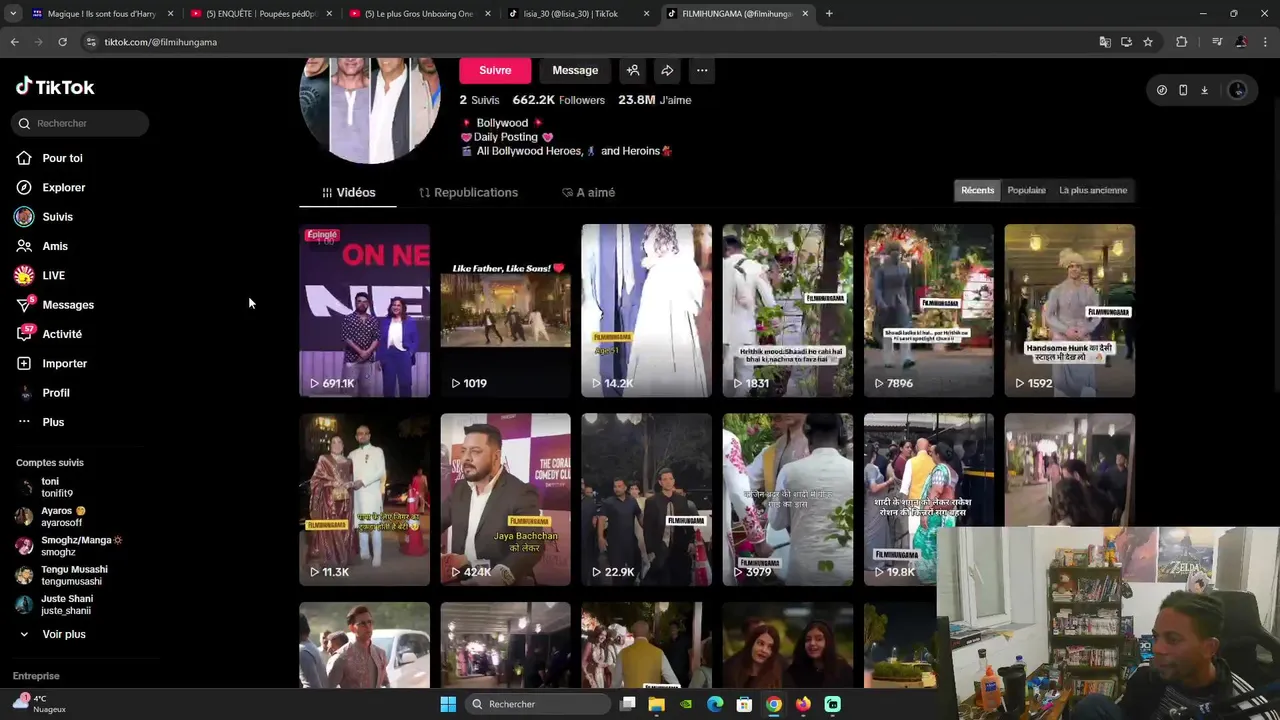Open Like Father, Like Sons video

coord(505,310)
